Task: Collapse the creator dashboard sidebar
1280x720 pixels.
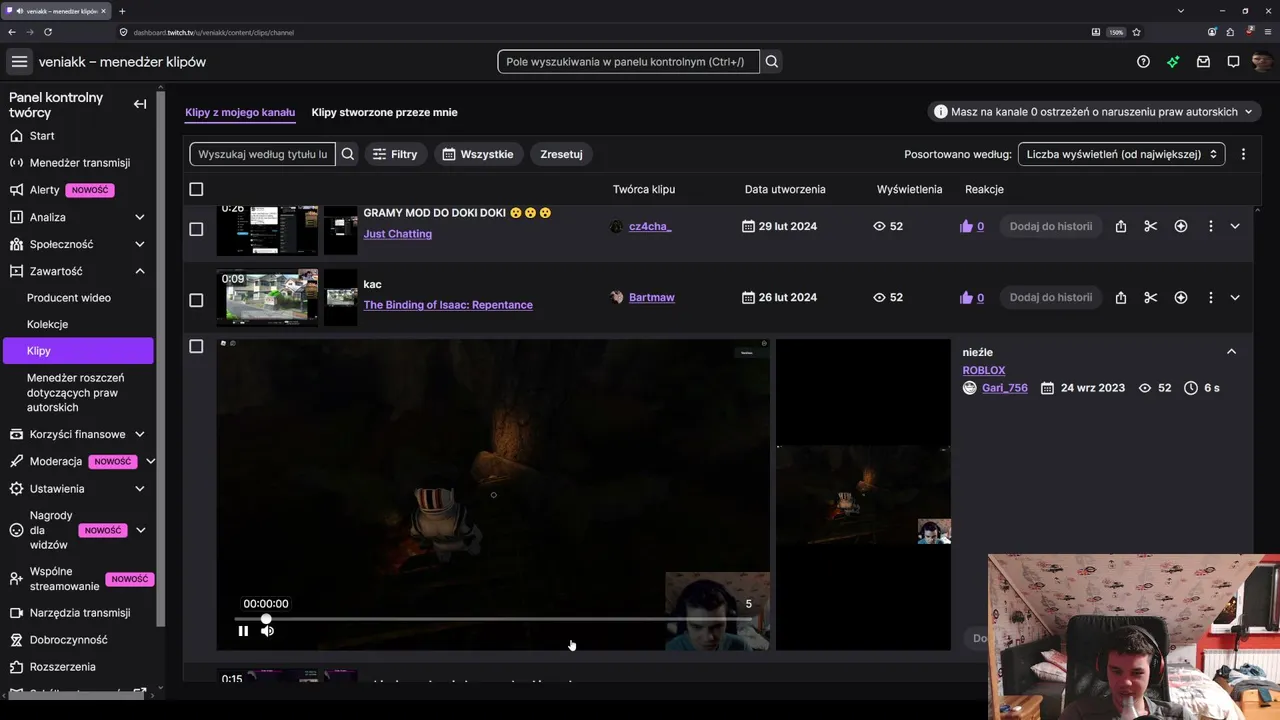Action: [140, 104]
